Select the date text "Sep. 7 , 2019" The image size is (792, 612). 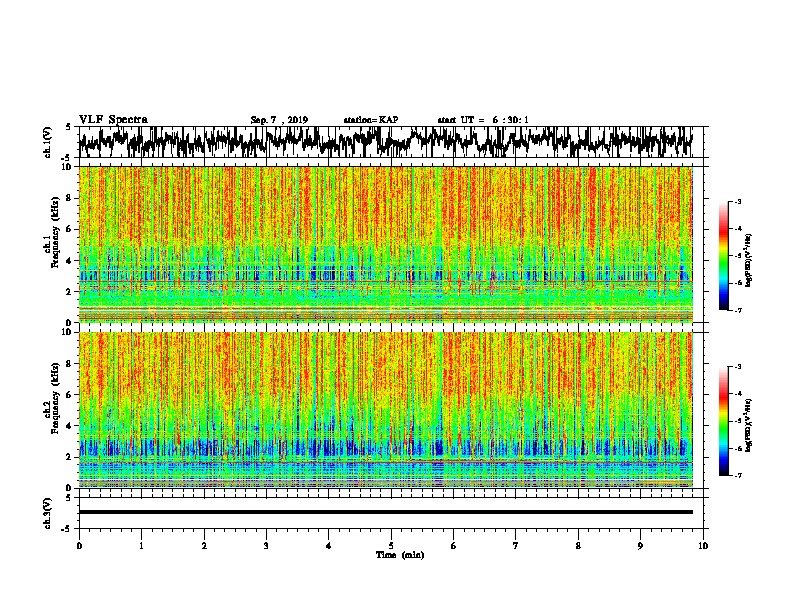(x=279, y=120)
